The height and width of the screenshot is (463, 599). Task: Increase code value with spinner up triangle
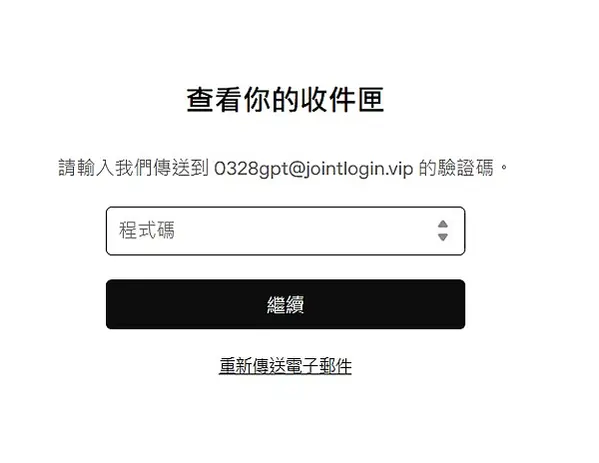tap(442, 224)
